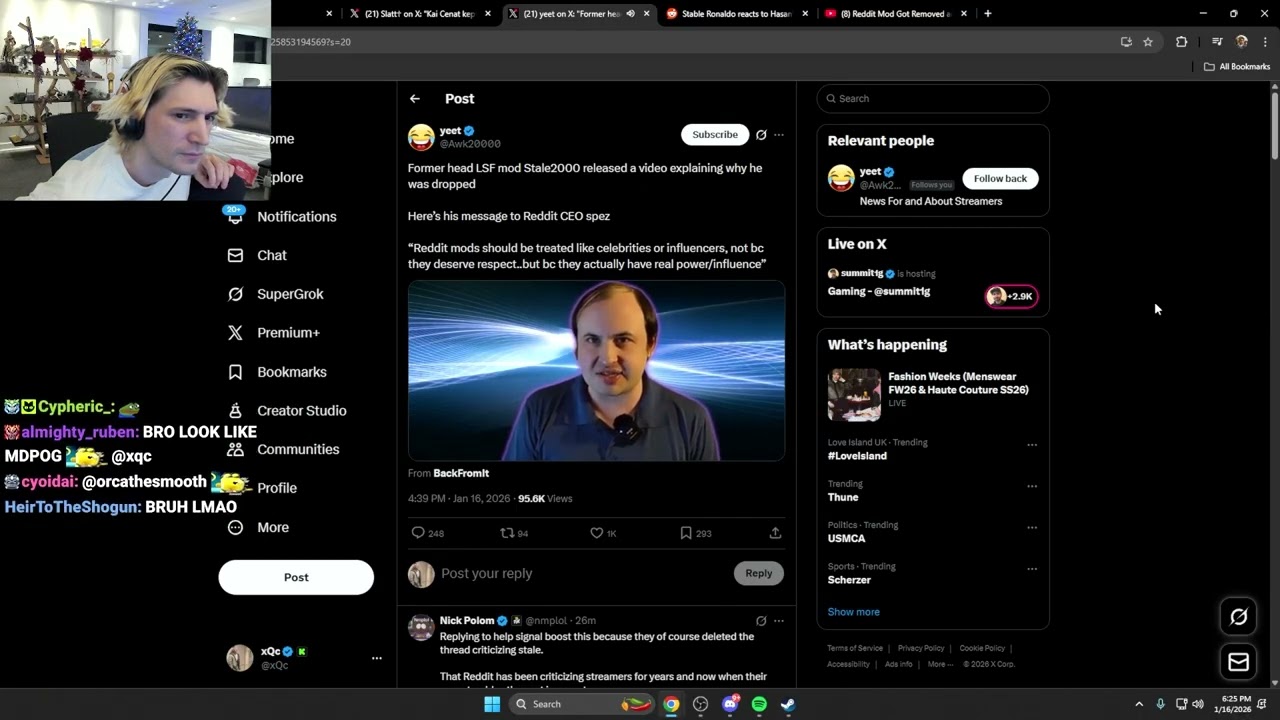Viewport: 1280px width, 720px height.
Task: Open the Privacy Policy link
Action: (921, 648)
